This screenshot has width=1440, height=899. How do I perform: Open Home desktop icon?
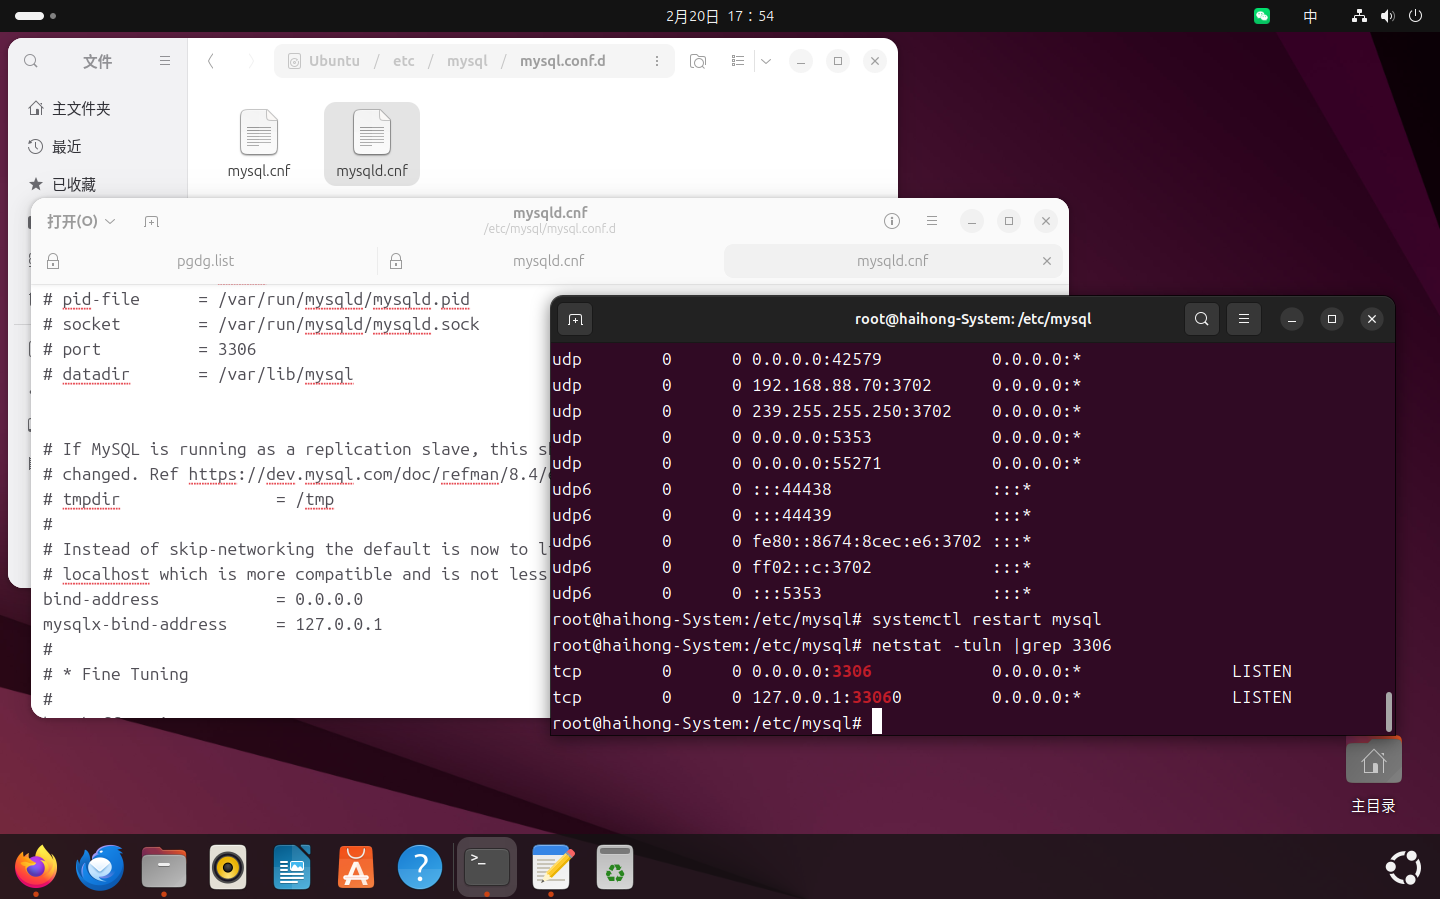(1373, 776)
